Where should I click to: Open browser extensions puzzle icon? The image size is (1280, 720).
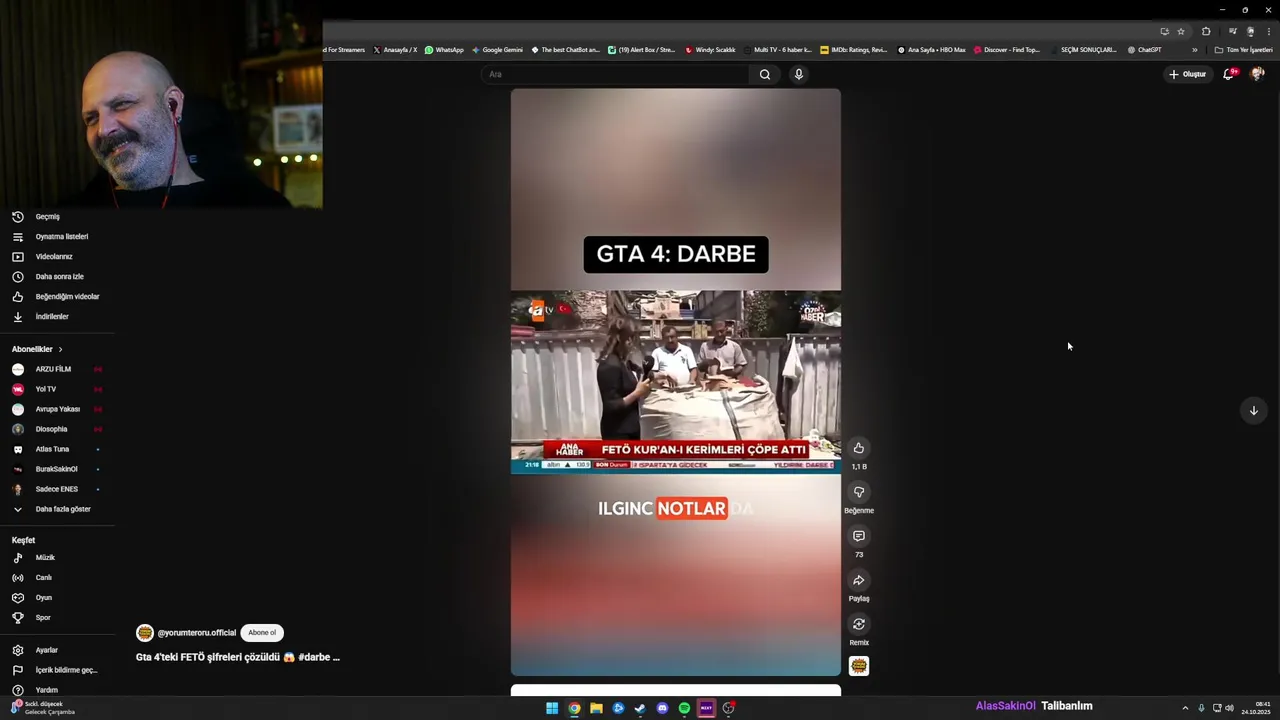coord(1206,31)
